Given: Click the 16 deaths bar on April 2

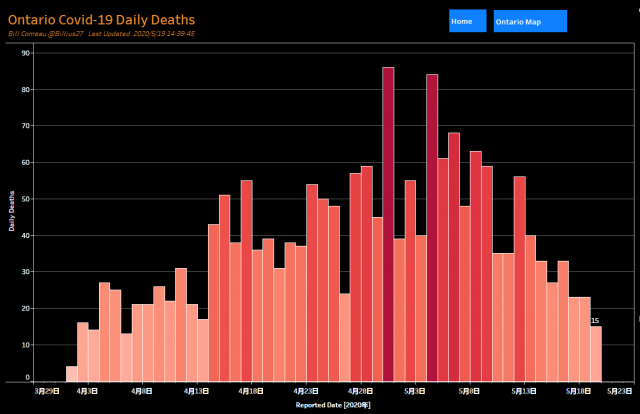Looking at the screenshot, I should [x=83, y=352].
